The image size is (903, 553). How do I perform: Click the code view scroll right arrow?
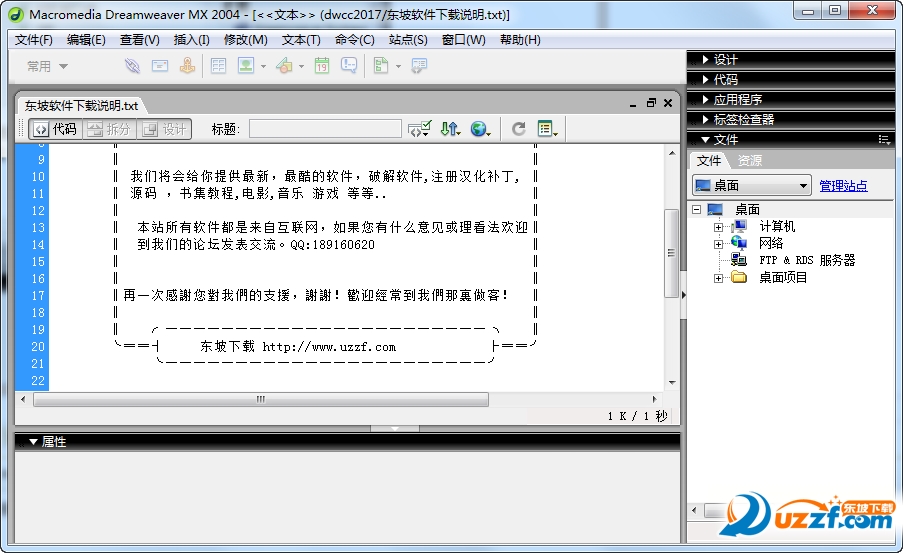654,399
